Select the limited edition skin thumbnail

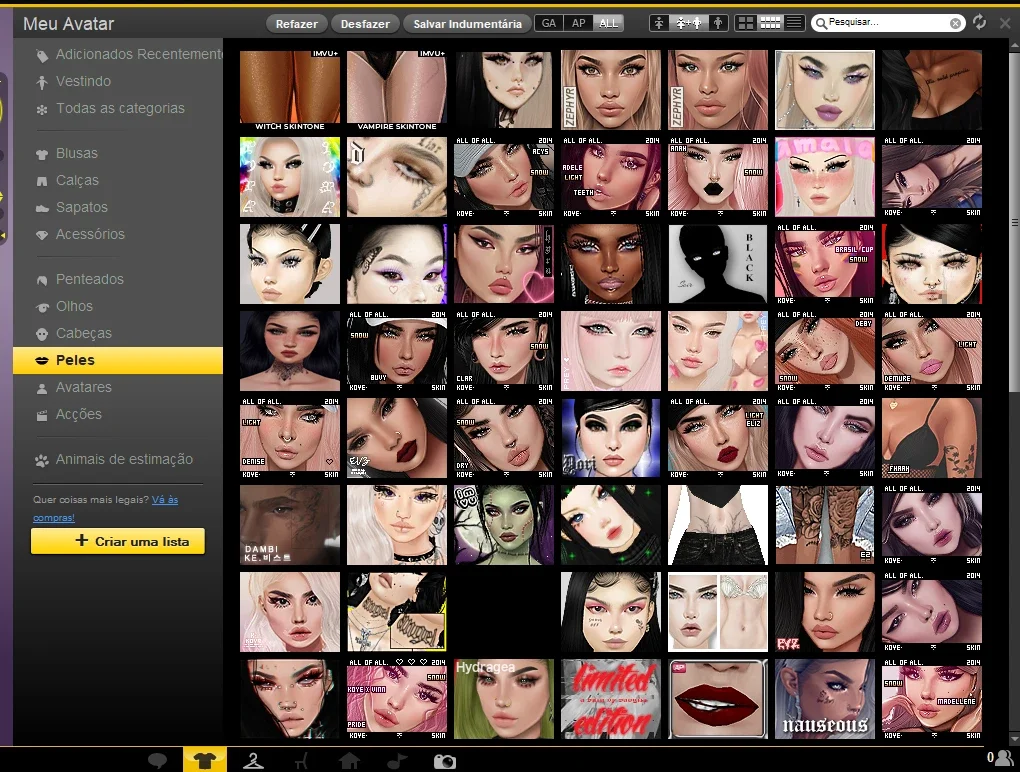(x=611, y=699)
